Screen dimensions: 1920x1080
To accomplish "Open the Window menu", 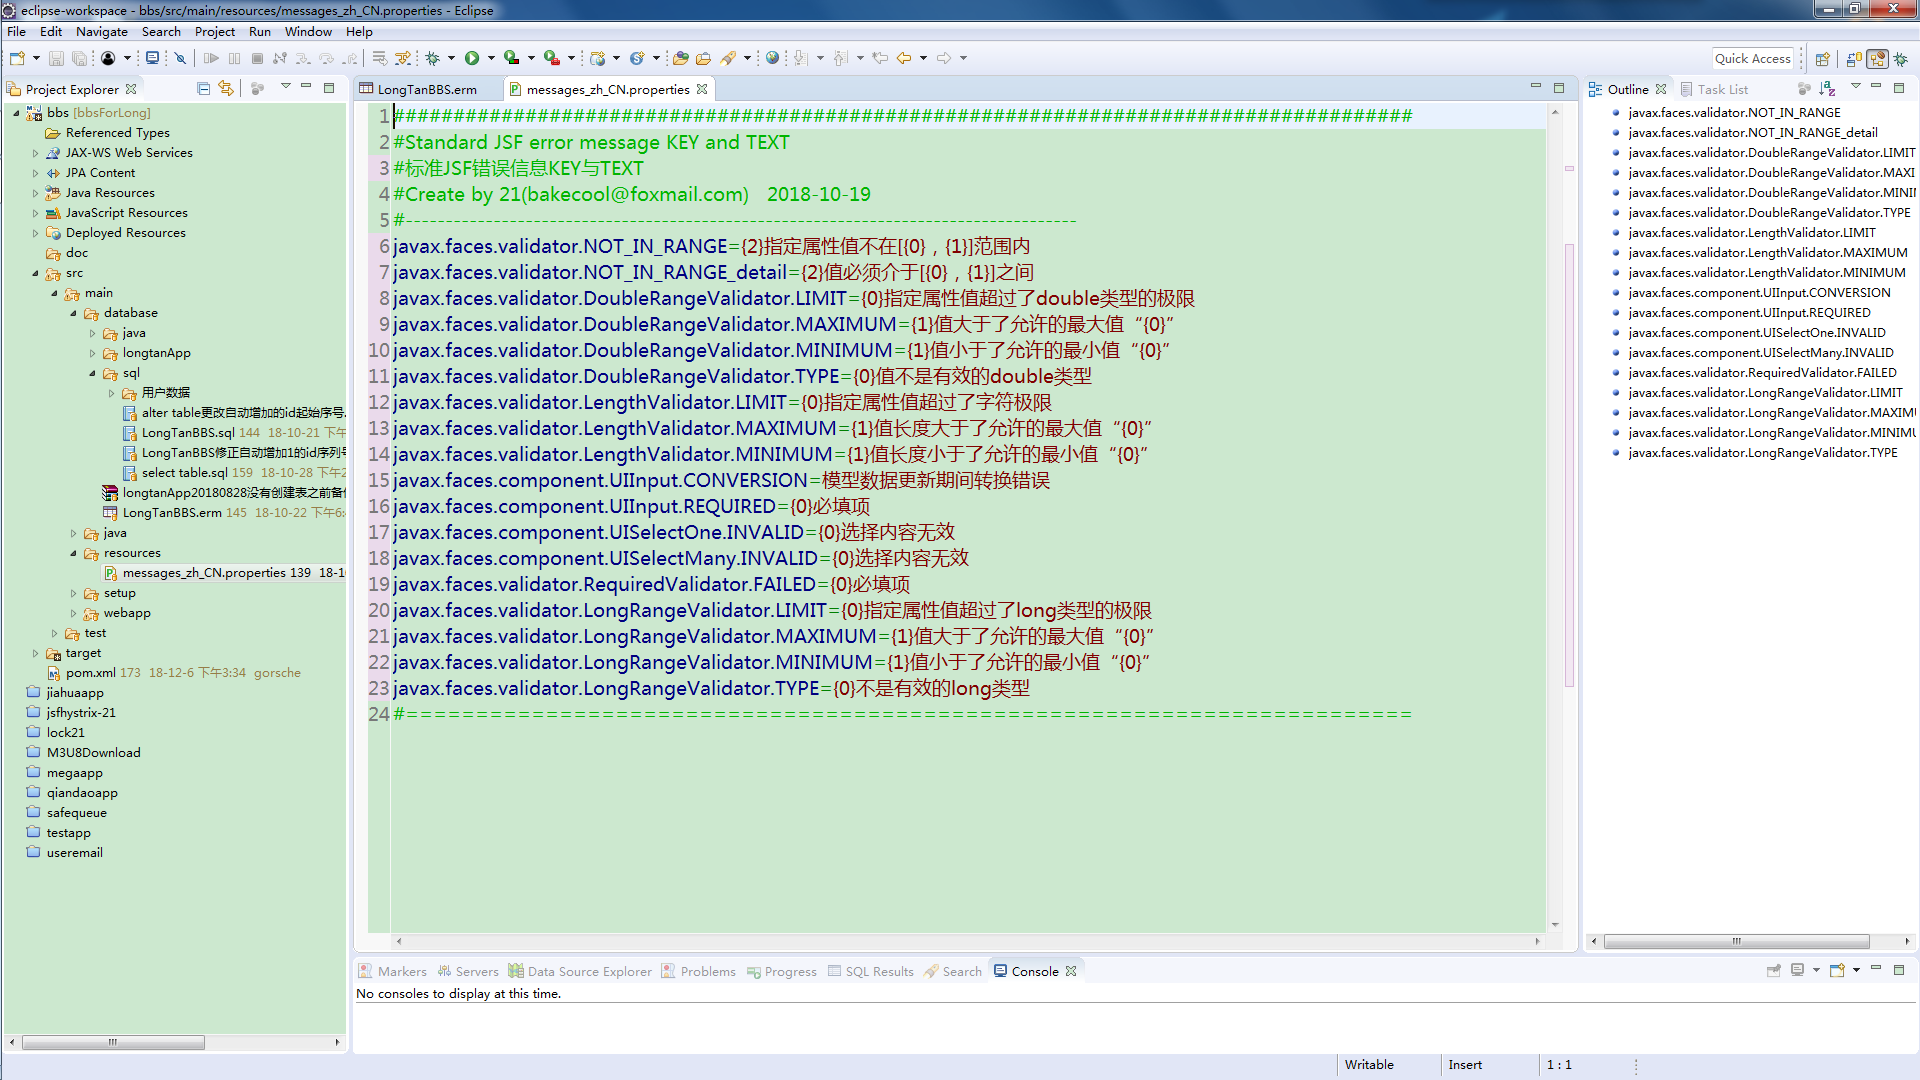I will (308, 31).
